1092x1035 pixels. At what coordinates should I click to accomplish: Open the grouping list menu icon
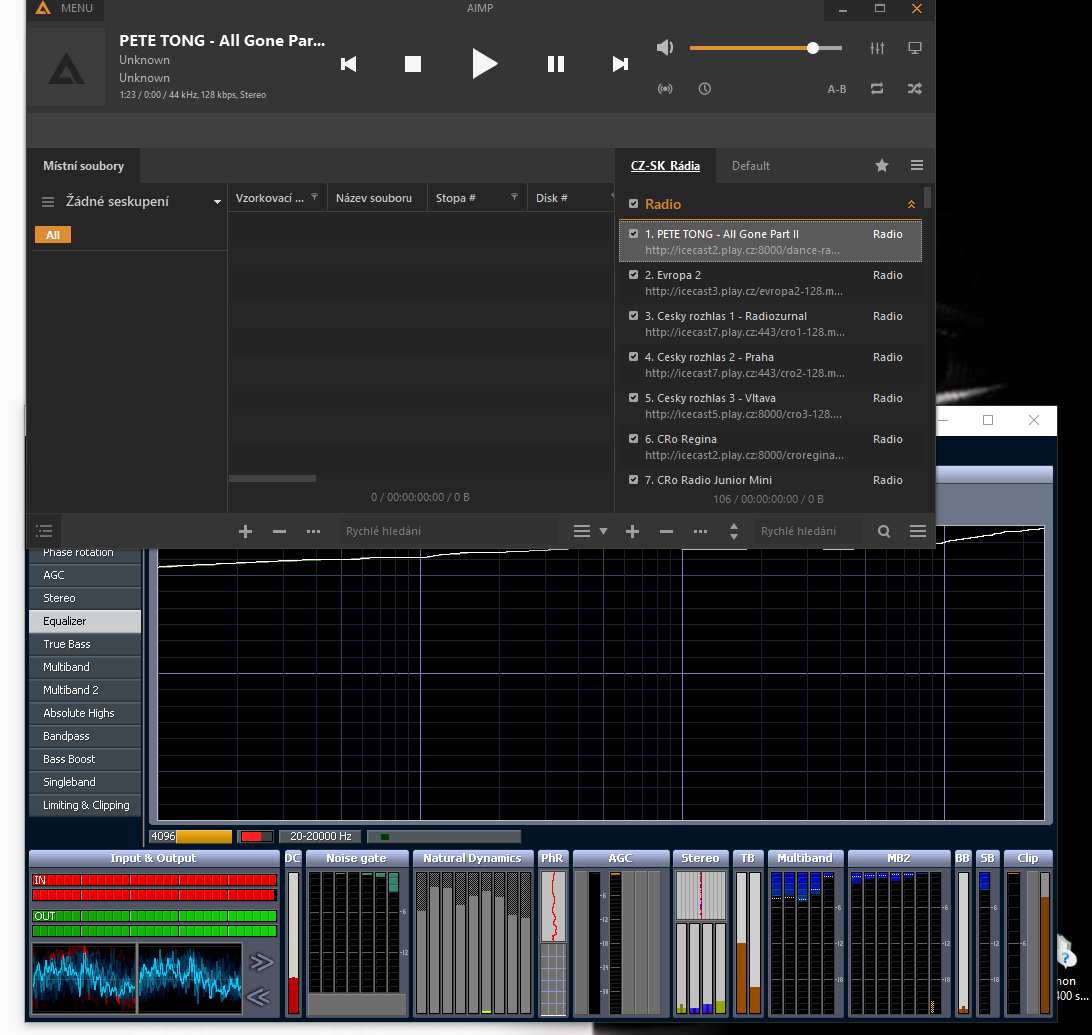[48, 202]
